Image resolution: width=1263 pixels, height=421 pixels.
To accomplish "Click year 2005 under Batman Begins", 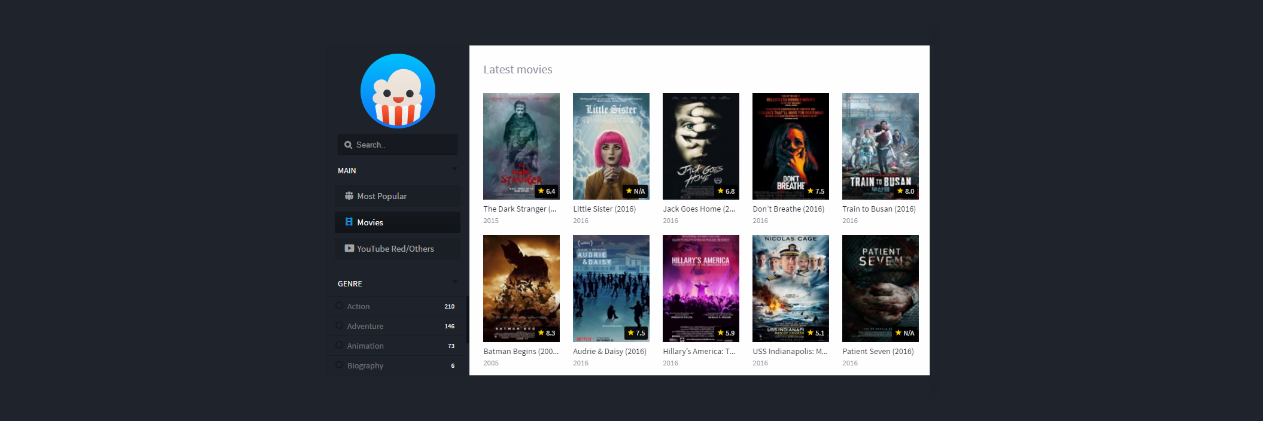I will (x=491, y=363).
